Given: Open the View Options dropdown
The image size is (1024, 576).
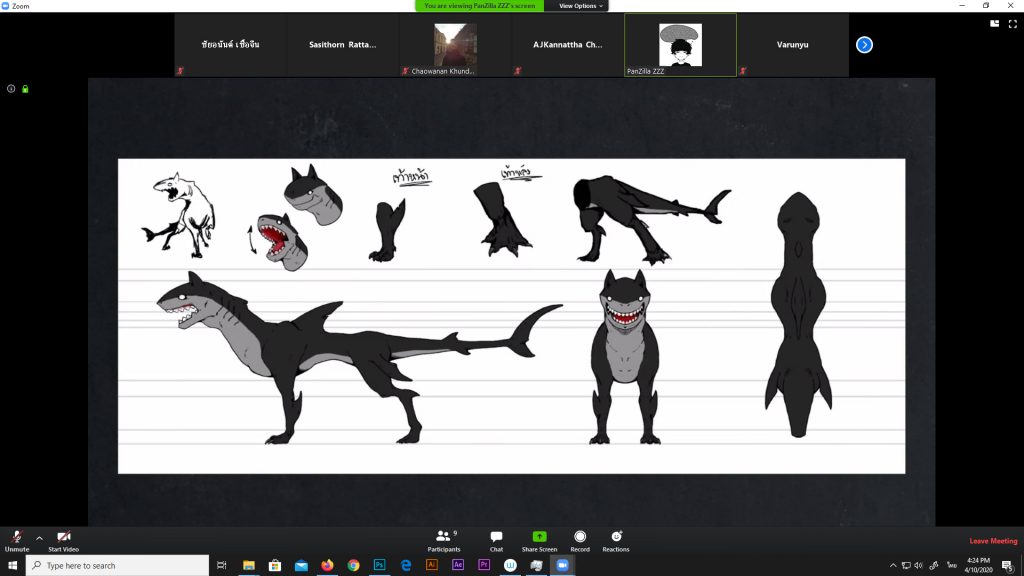Looking at the screenshot, I should [580, 6].
